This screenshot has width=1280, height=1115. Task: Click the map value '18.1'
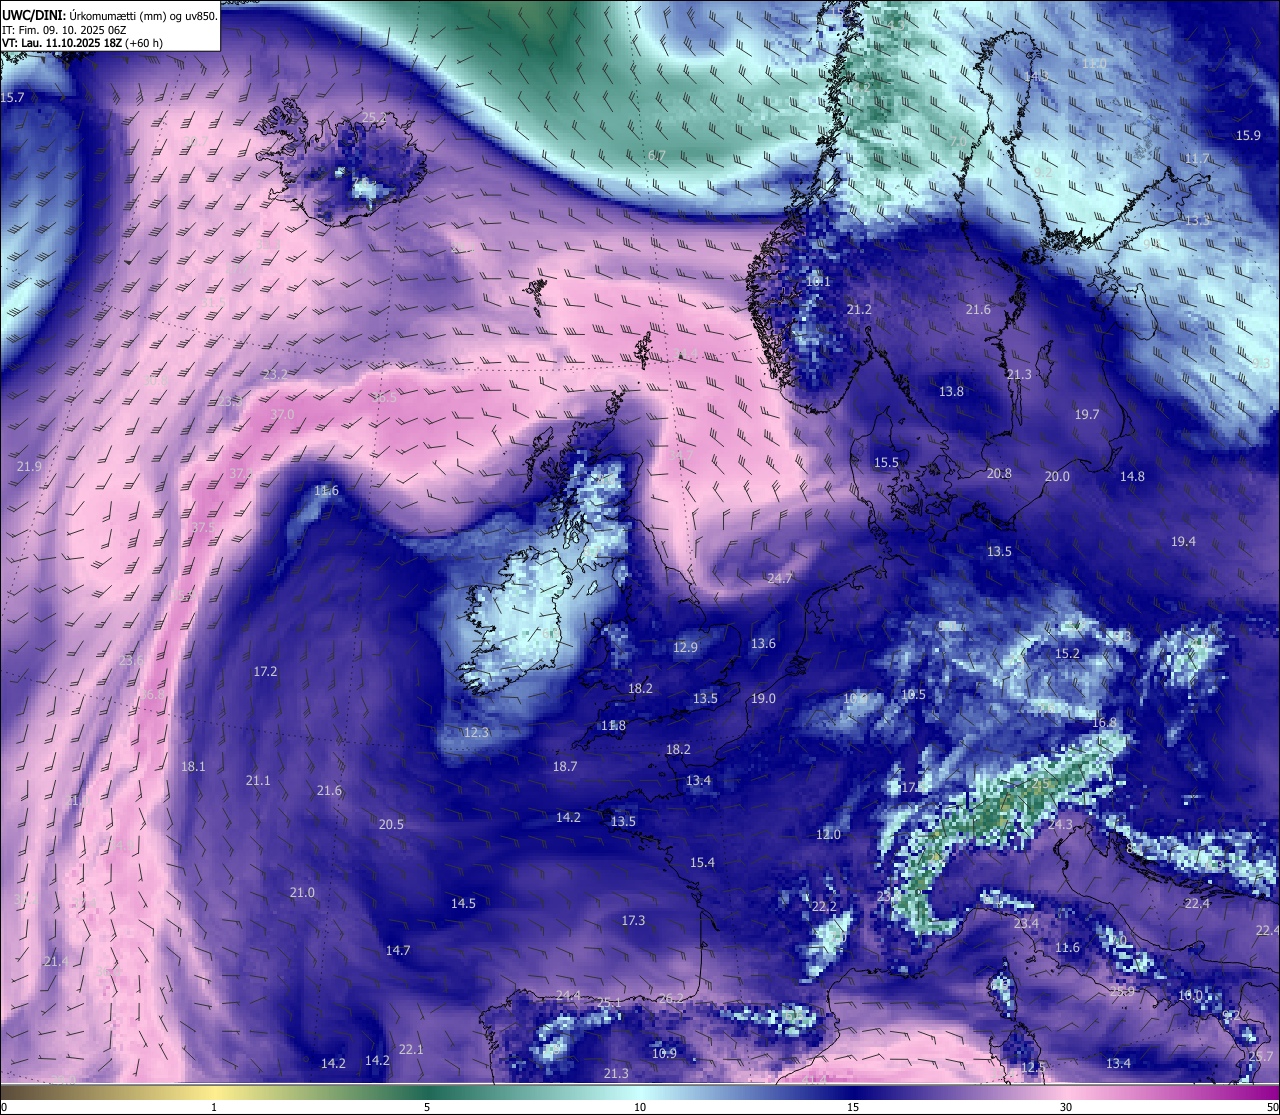point(193,767)
